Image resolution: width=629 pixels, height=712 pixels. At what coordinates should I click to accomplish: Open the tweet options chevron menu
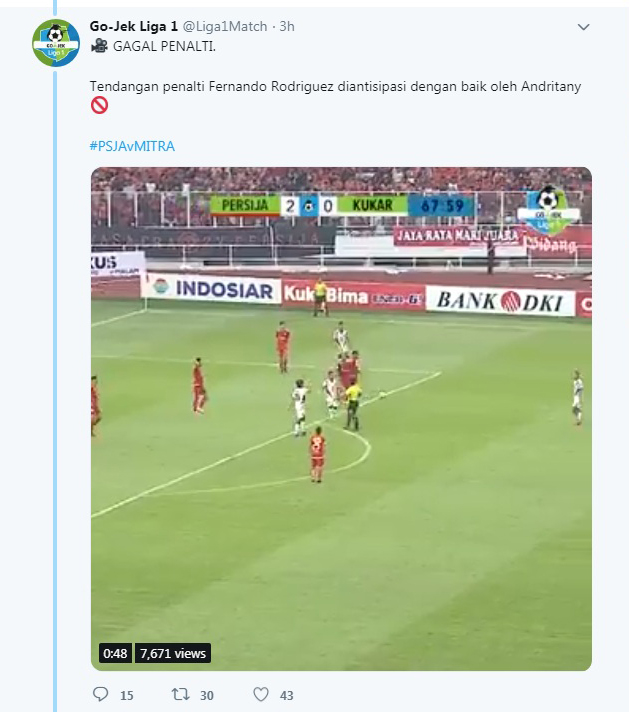[x=583, y=27]
